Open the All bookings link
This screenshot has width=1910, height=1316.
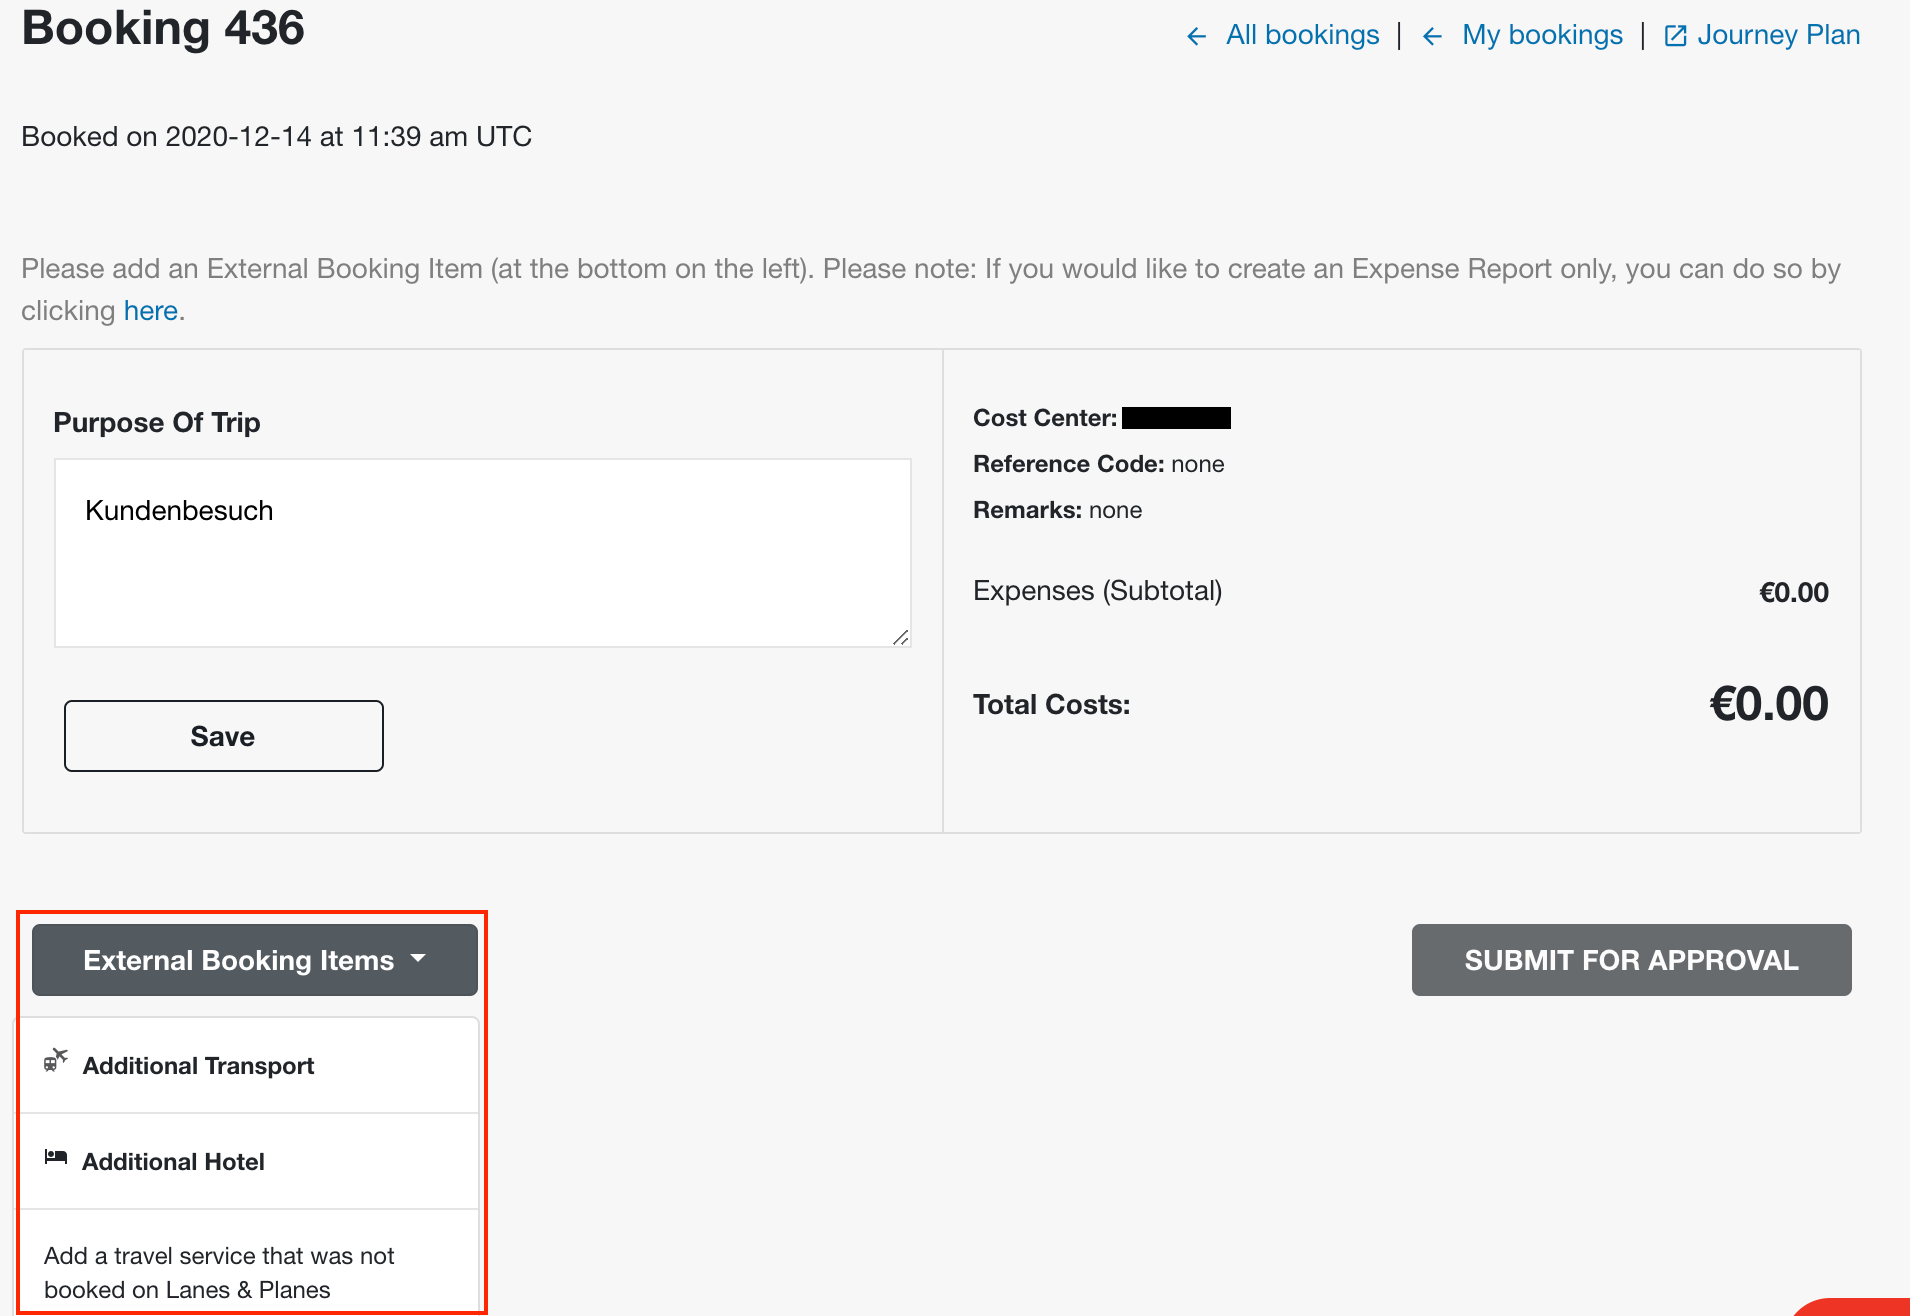pos(1302,35)
